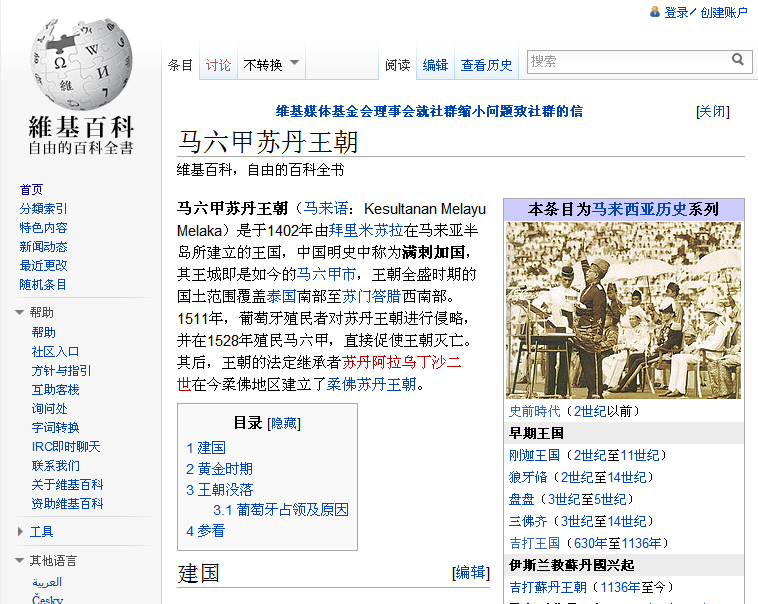758x604 pixels.
Task: Jump to contents entry 4 参看
Action: [206, 531]
